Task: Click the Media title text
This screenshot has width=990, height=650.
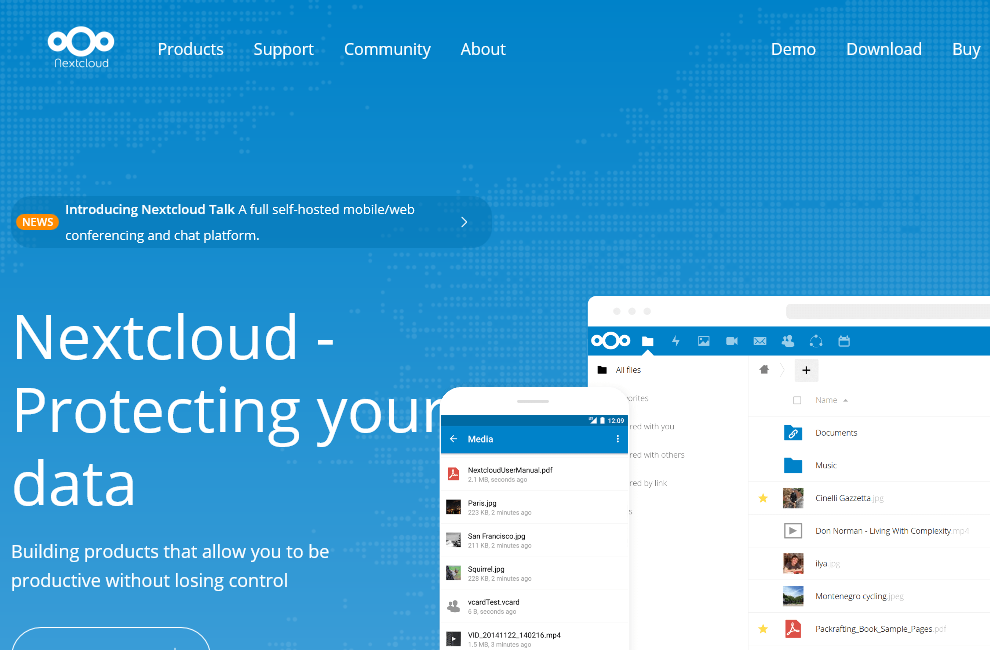Action: [480, 438]
